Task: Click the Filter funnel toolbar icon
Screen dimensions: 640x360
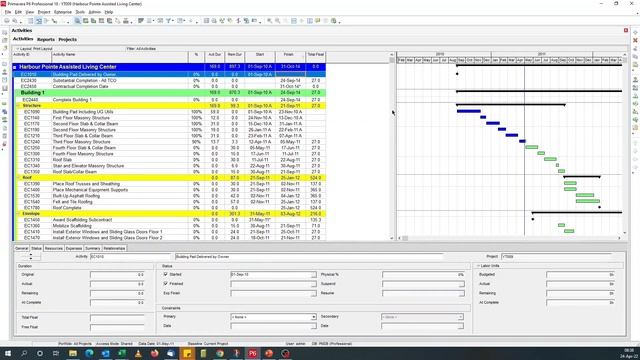Action: (168, 21)
